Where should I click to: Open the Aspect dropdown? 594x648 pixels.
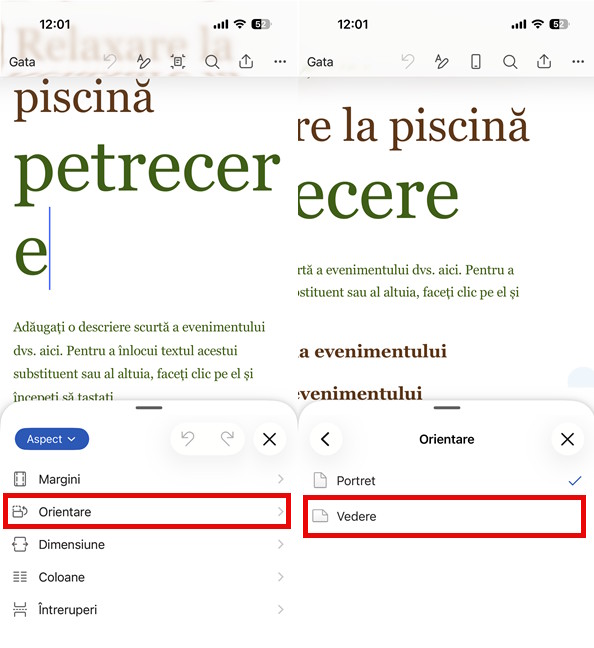52,439
